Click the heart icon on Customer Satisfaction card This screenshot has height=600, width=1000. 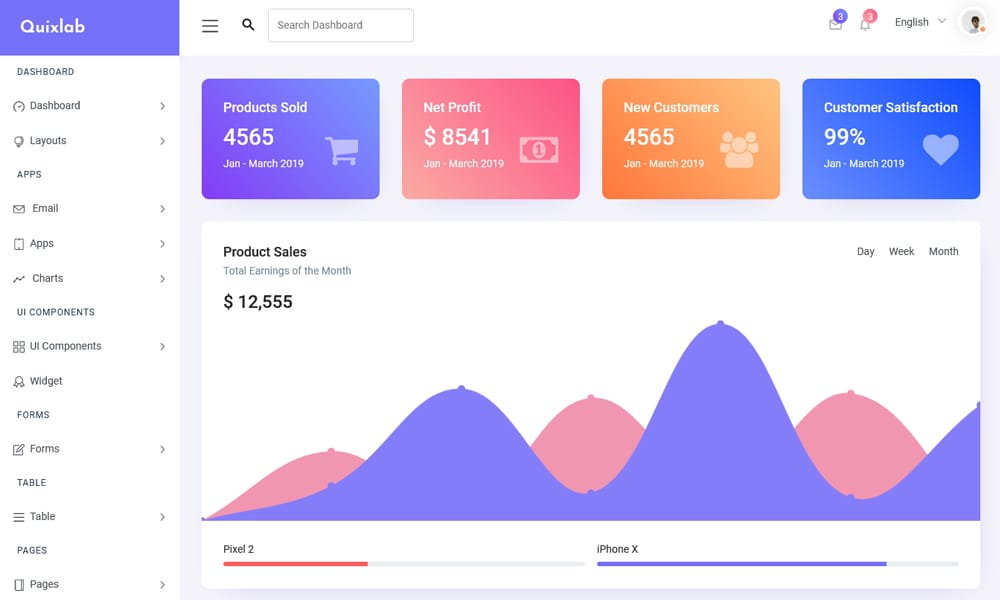pos(940,150)
